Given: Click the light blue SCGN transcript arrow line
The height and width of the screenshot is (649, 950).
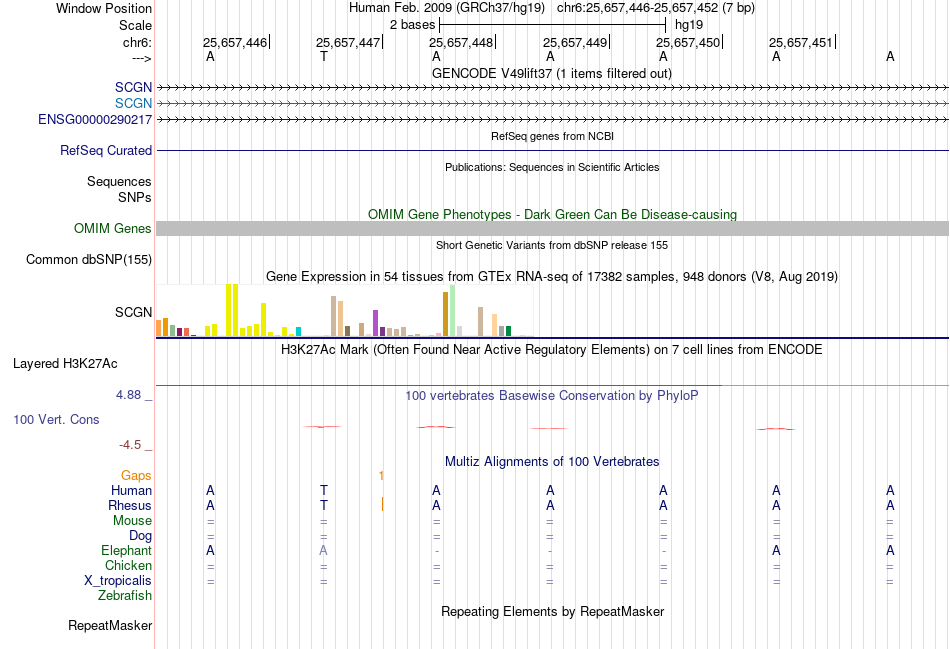Looking at the screenshot, I should [x=553, y=104].
